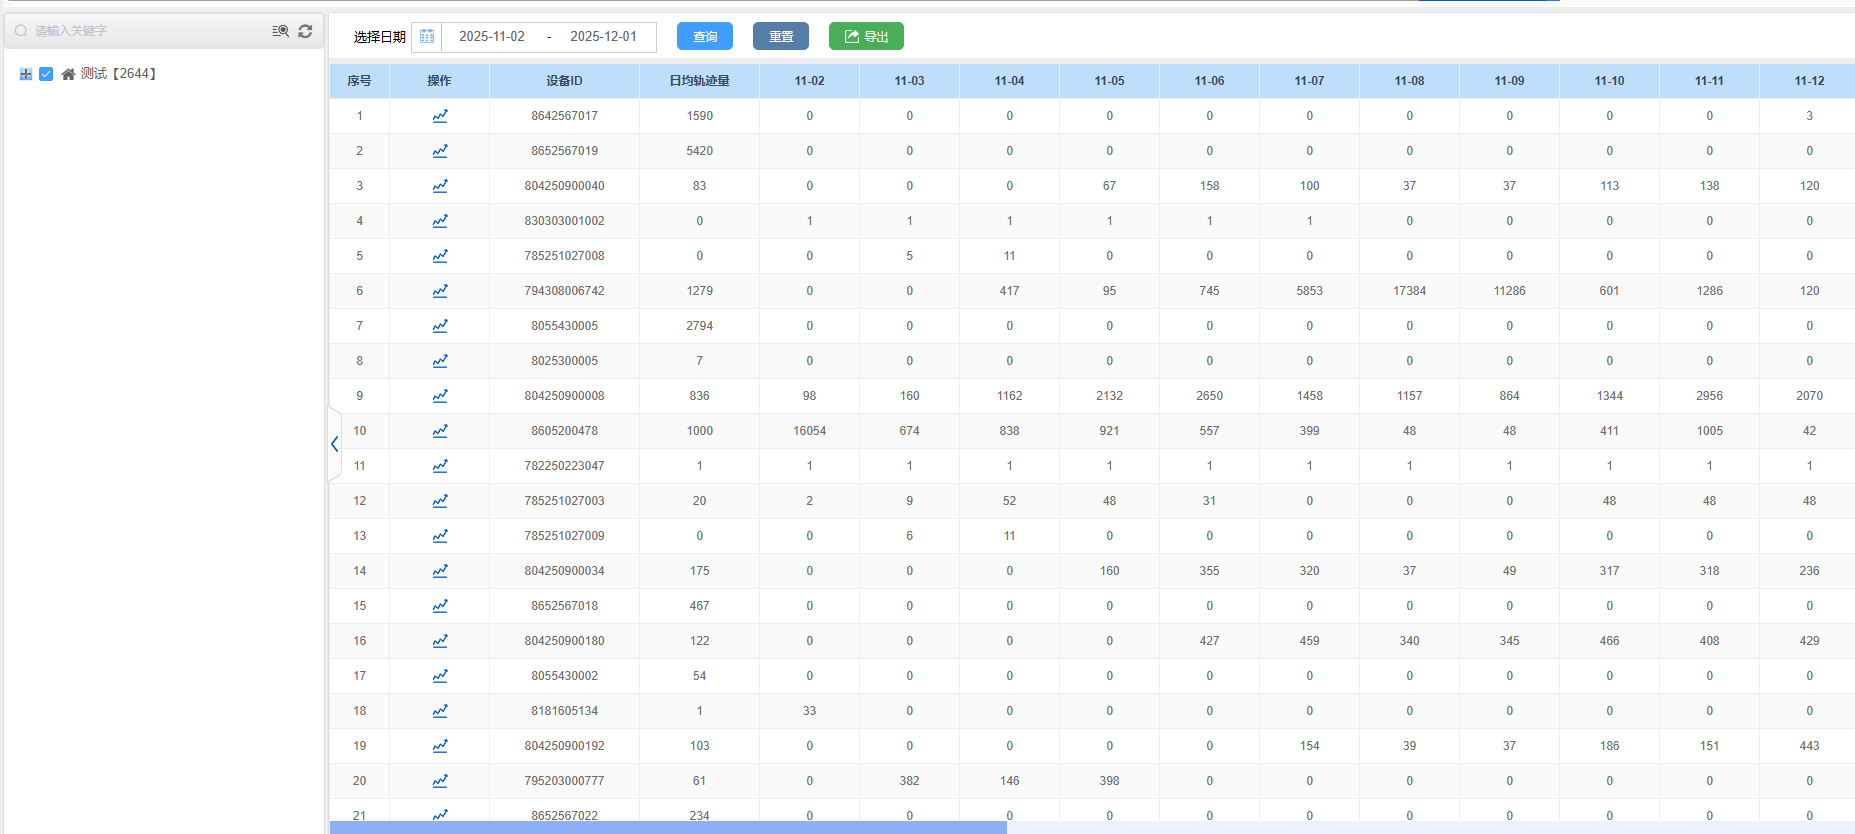Click the refresh icon beside keyword search

[x=305, y=31]
